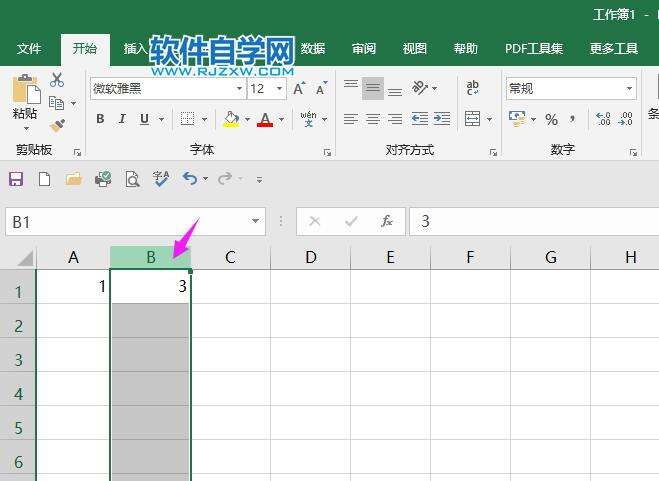Viewport: 659px width, 481px height.
Task: Switch to the 审阅 tab
Action: point(364,49)
